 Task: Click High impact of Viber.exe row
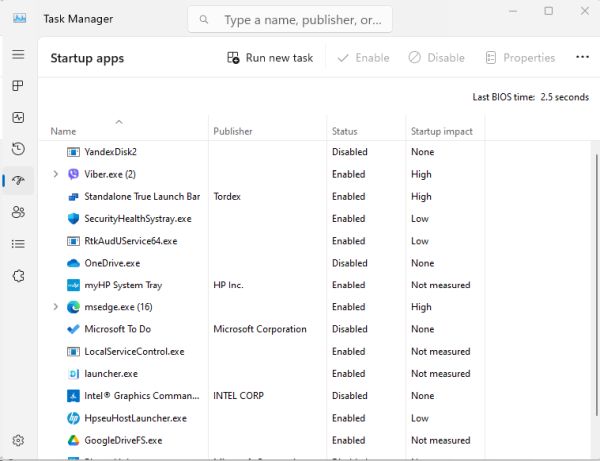coord(421,174)
